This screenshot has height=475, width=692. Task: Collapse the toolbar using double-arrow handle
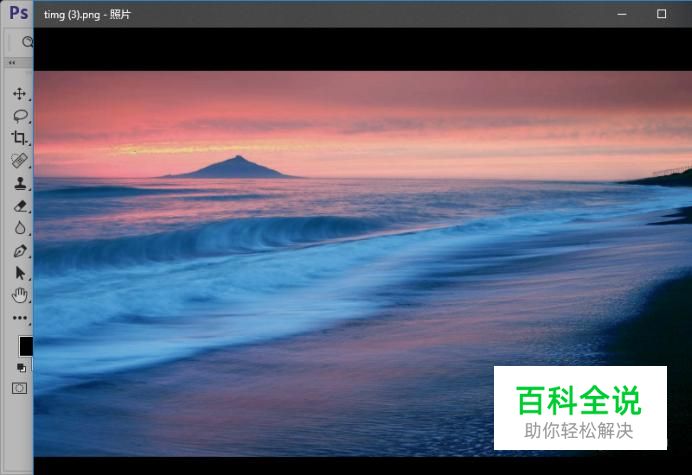pyautogui.click(x=11, y=62)
